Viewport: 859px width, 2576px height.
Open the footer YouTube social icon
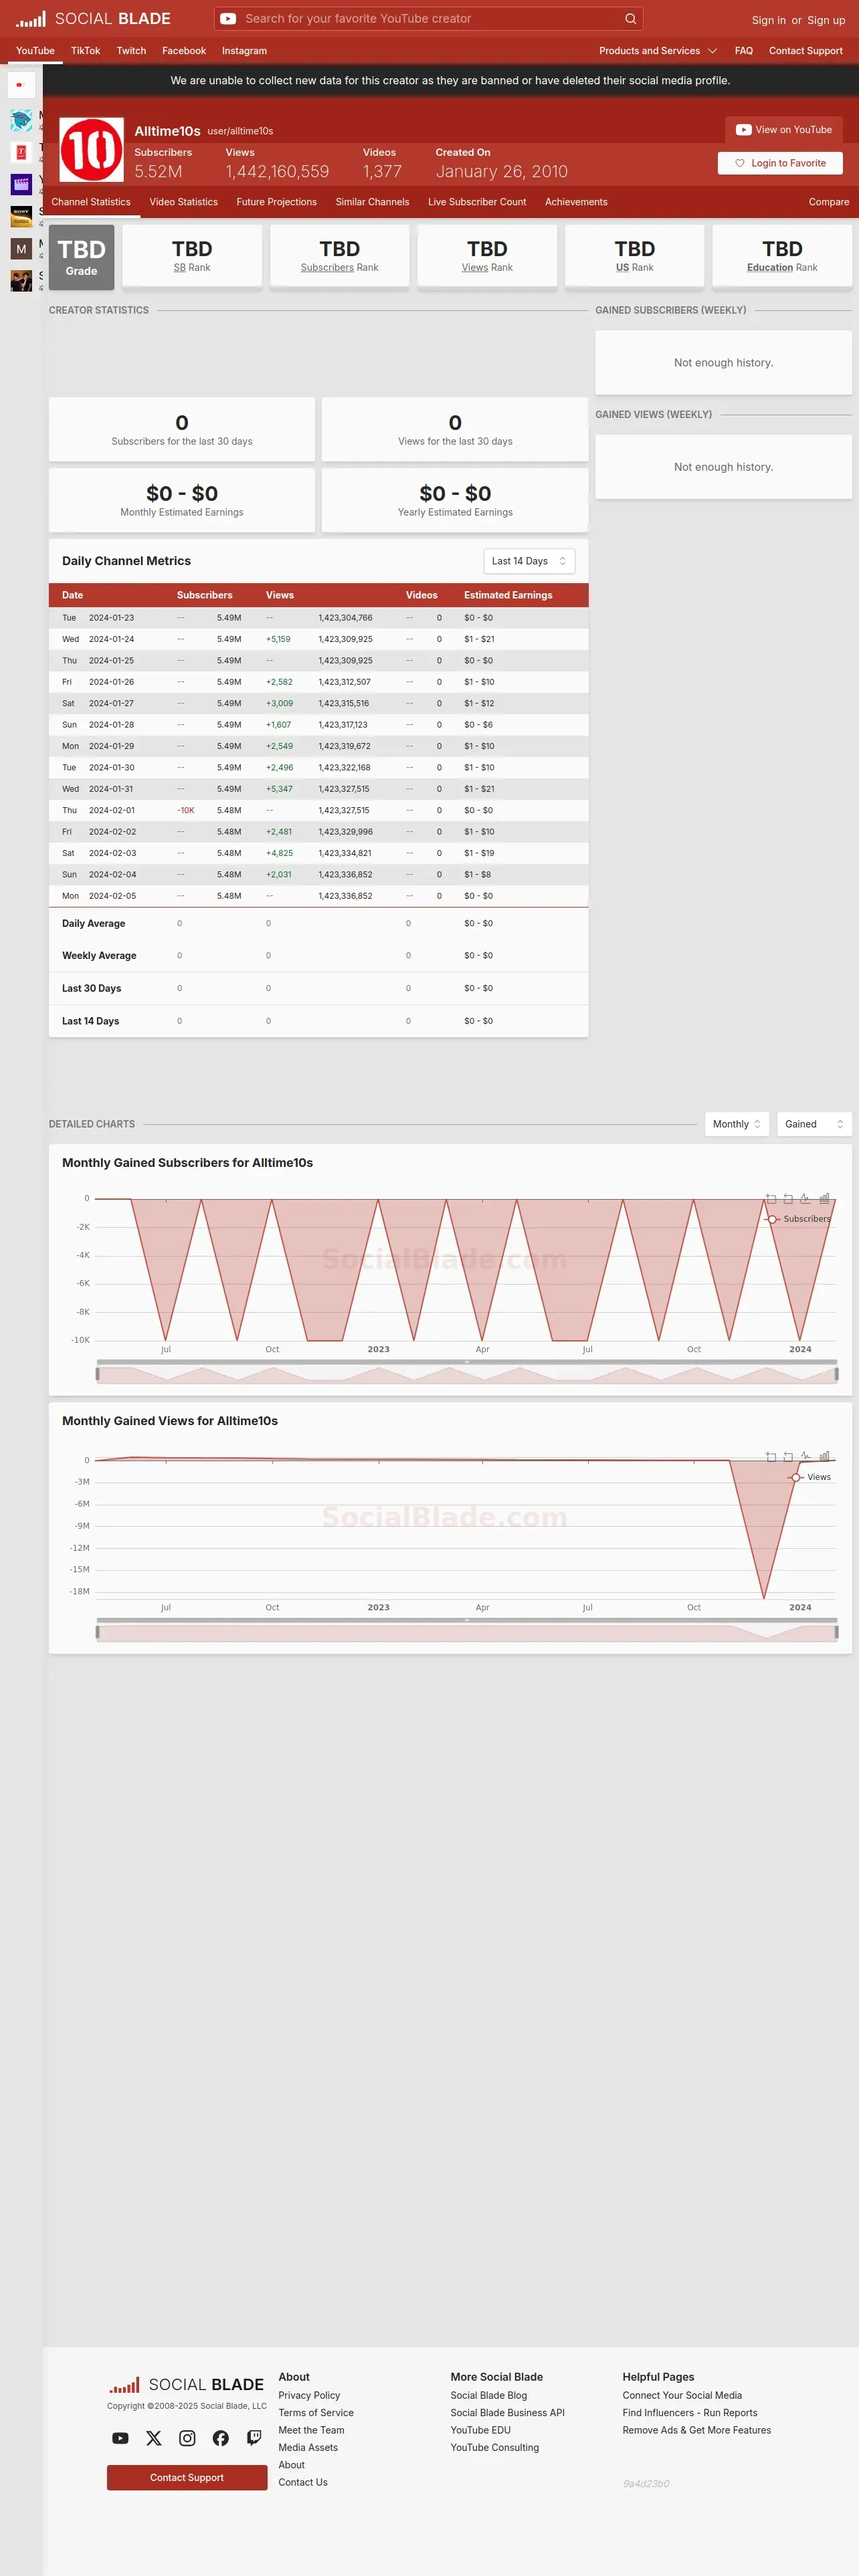120,2438
